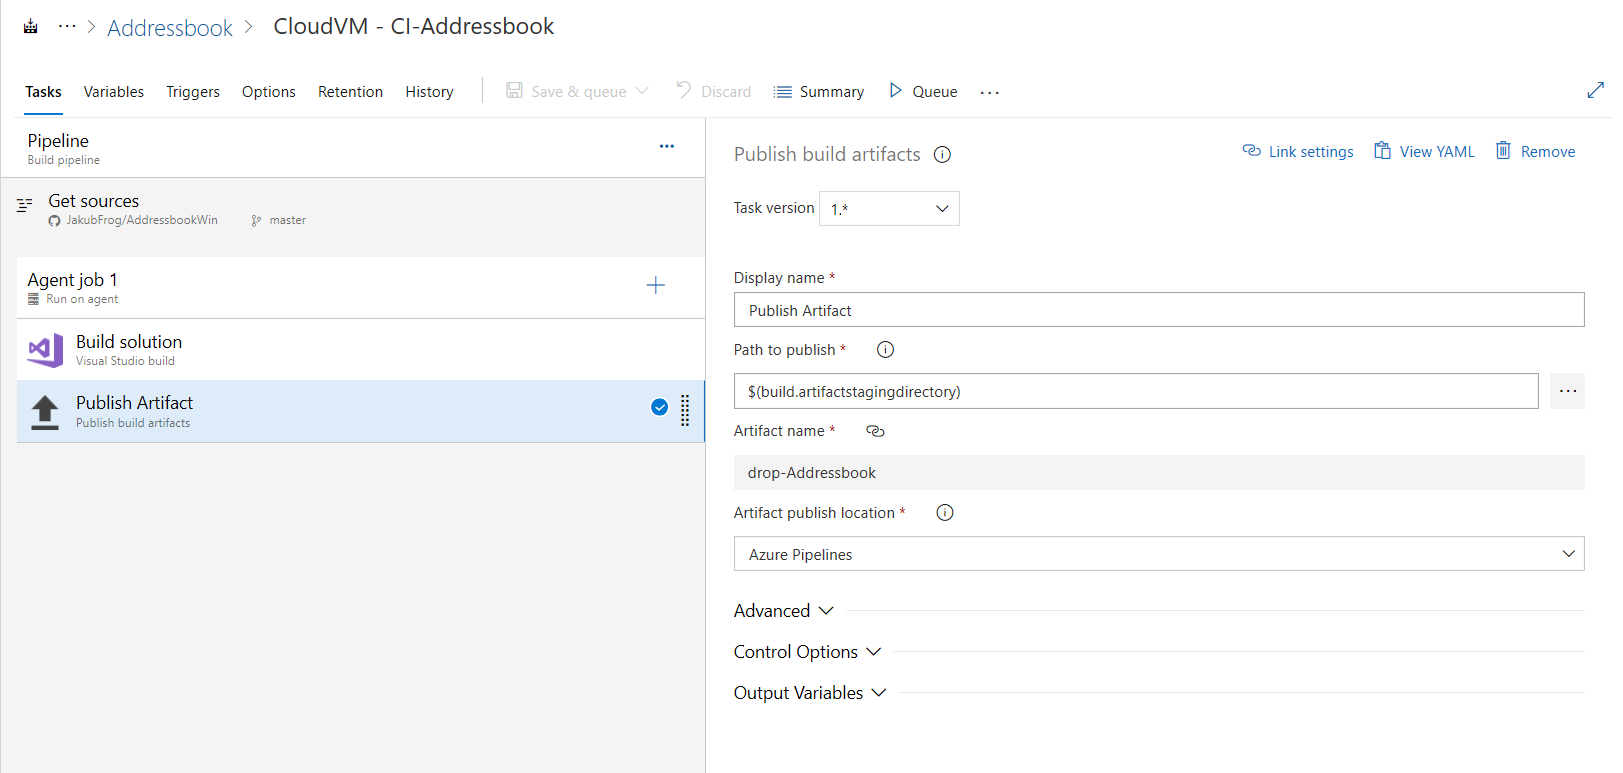Open the Options tab
The height and width of the screenshot is (773, 1623).
click(x=269, y=92)
